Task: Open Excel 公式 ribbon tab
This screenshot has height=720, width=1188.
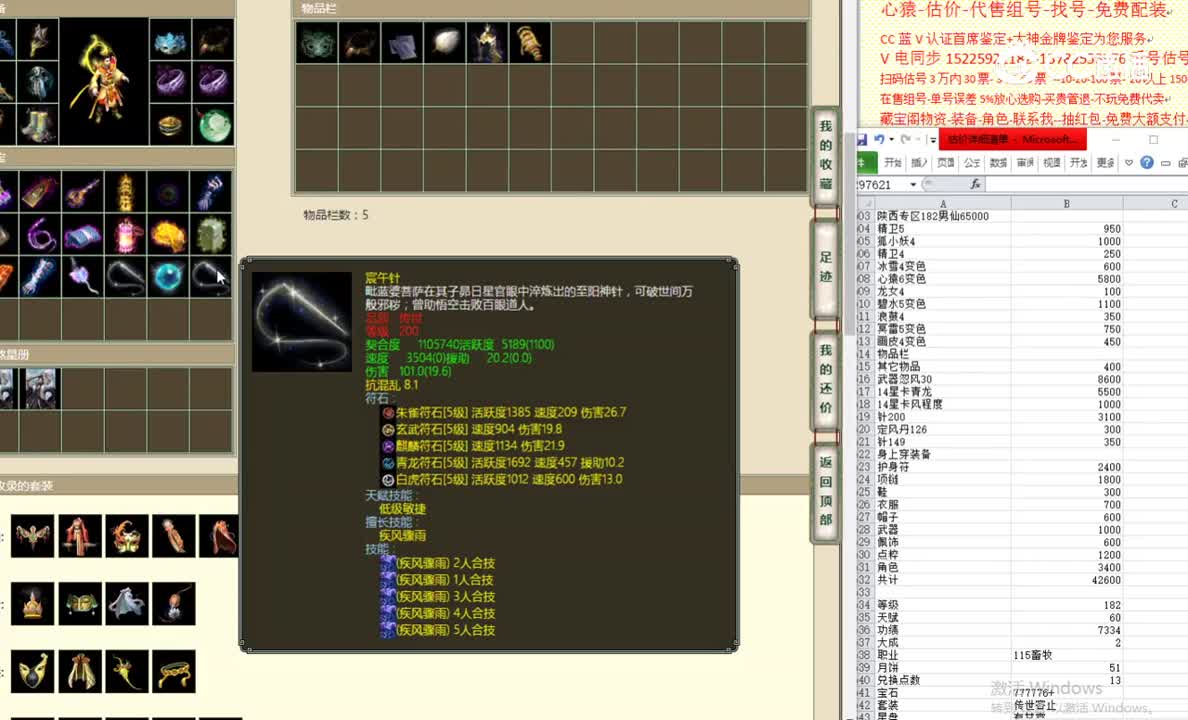Action: [x=972, y=163]
